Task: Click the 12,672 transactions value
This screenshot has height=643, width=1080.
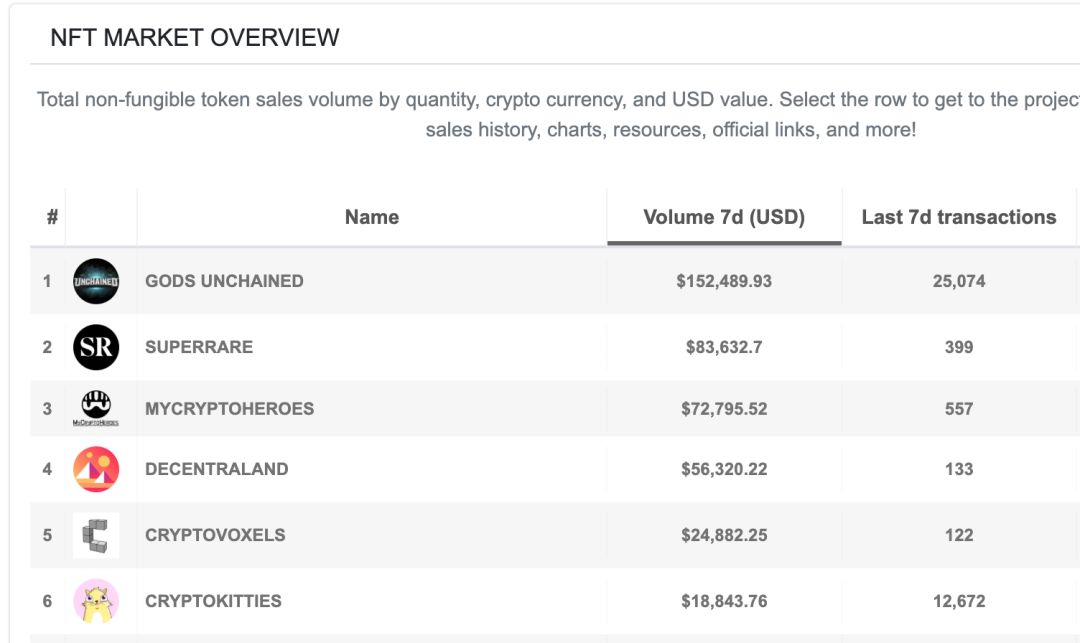Action: (959, 601)
